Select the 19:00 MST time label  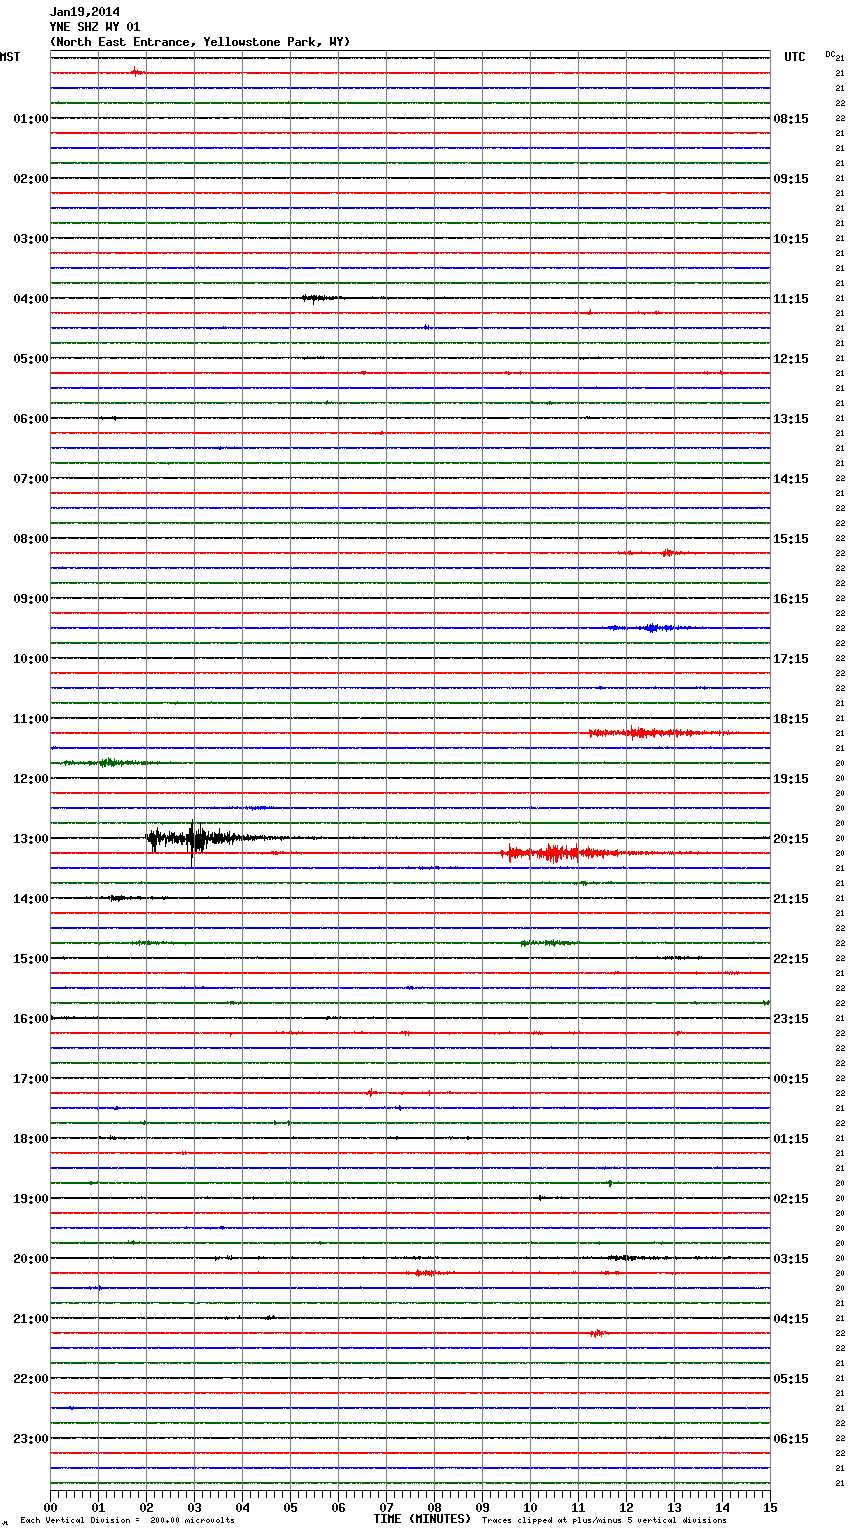click(x=31, y=1199)
